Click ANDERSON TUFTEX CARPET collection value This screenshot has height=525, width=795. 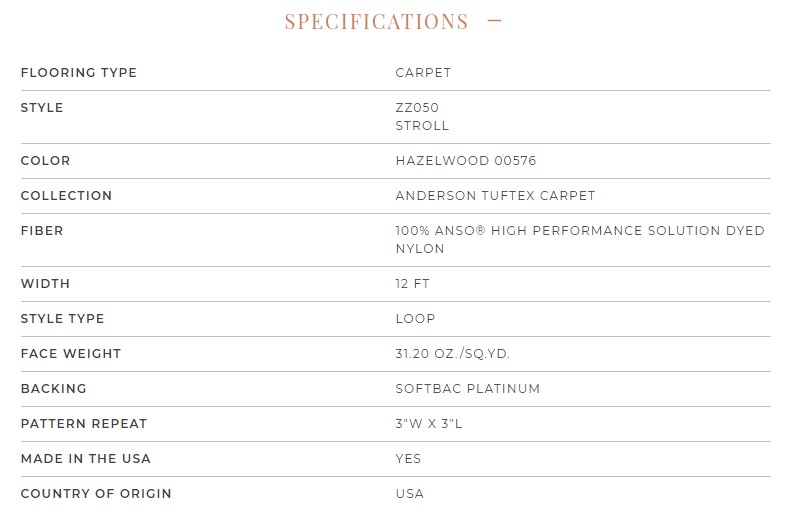point(495,195)
